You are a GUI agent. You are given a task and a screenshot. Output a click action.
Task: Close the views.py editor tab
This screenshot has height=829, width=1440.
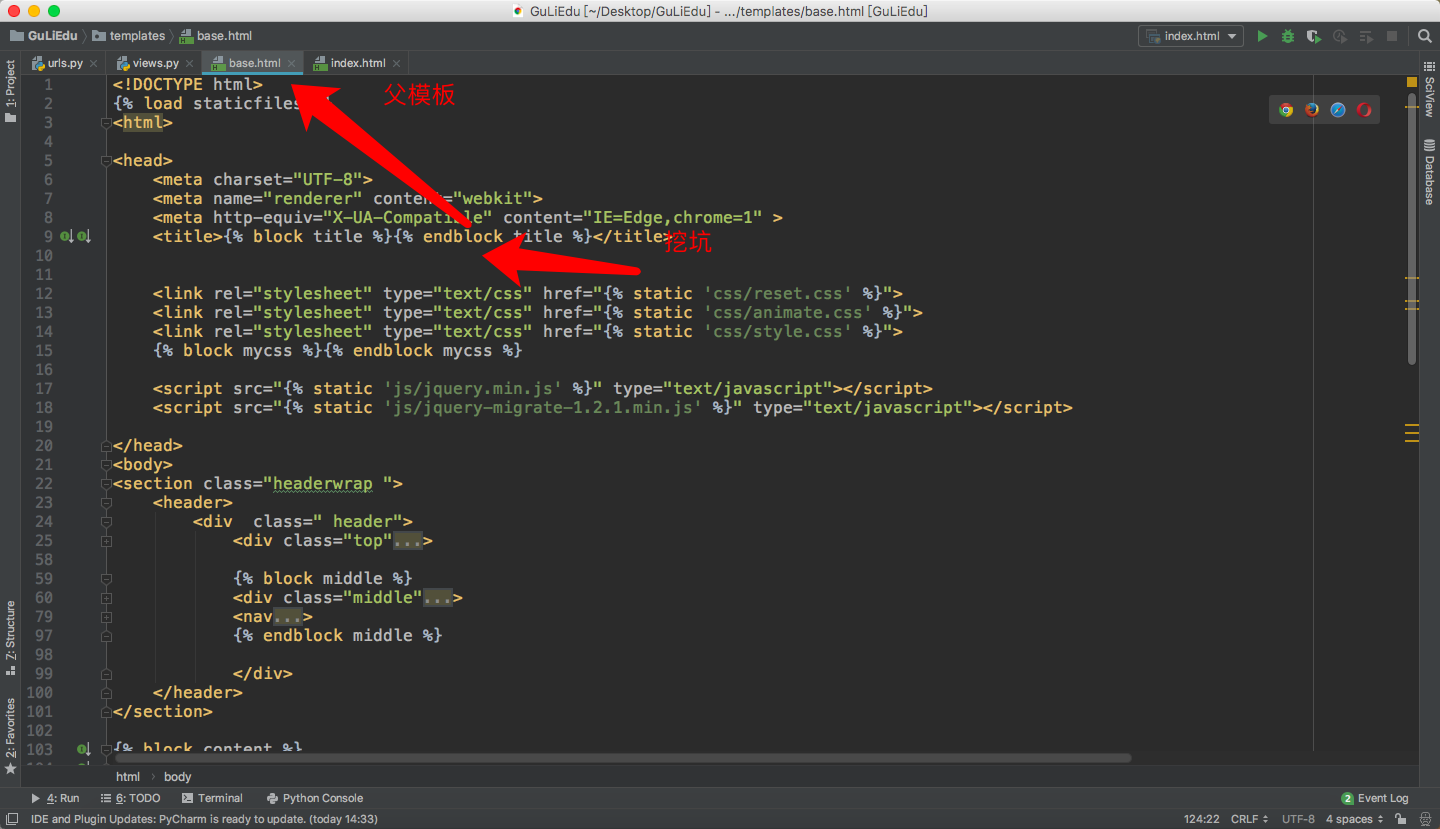point(189,63)
